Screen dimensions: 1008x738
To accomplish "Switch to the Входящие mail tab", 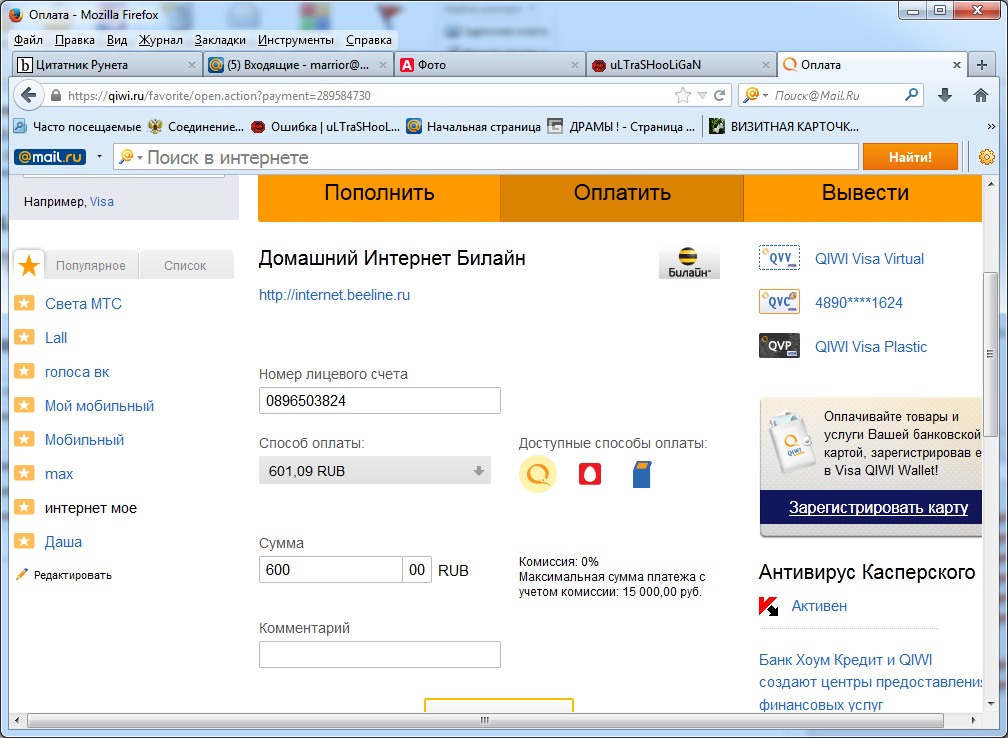I will pos(298,65).
